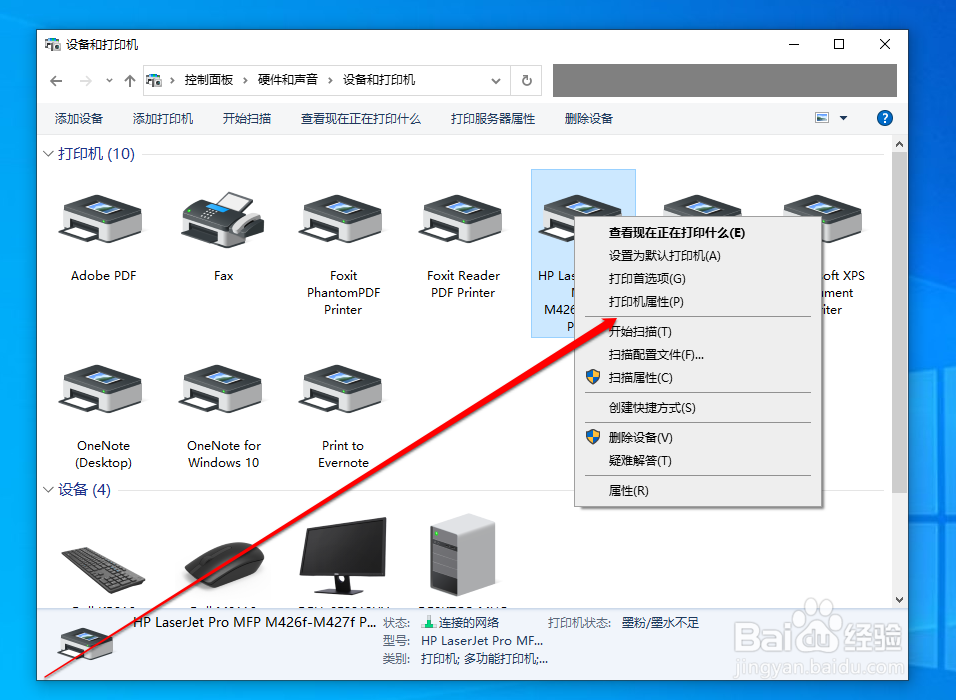Click 添加设备 toolbar button
The height and width of the screenshot is (700, 956).
click(x=79, y=119)
